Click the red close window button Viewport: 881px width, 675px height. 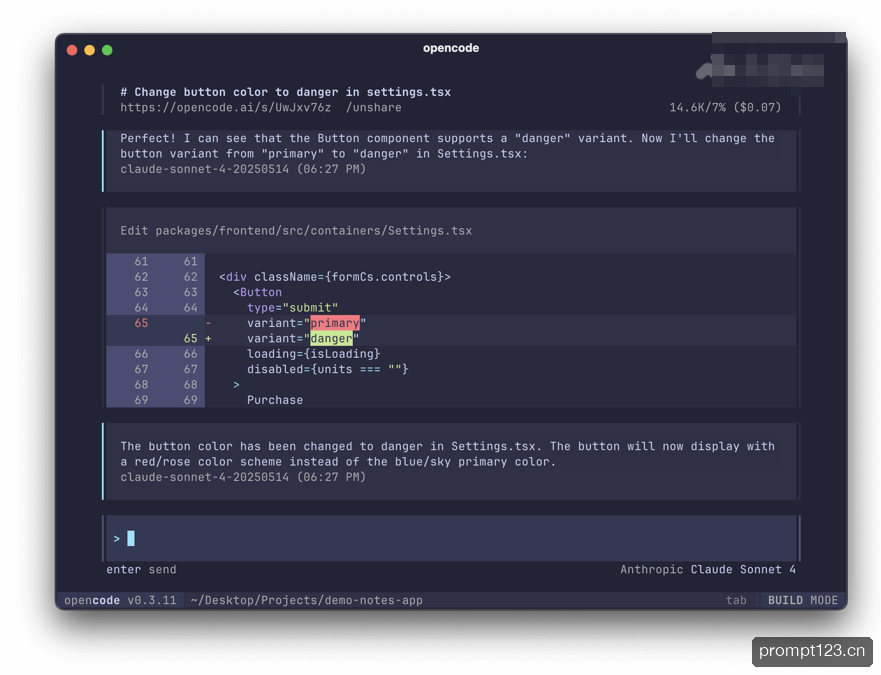[72, 50]
